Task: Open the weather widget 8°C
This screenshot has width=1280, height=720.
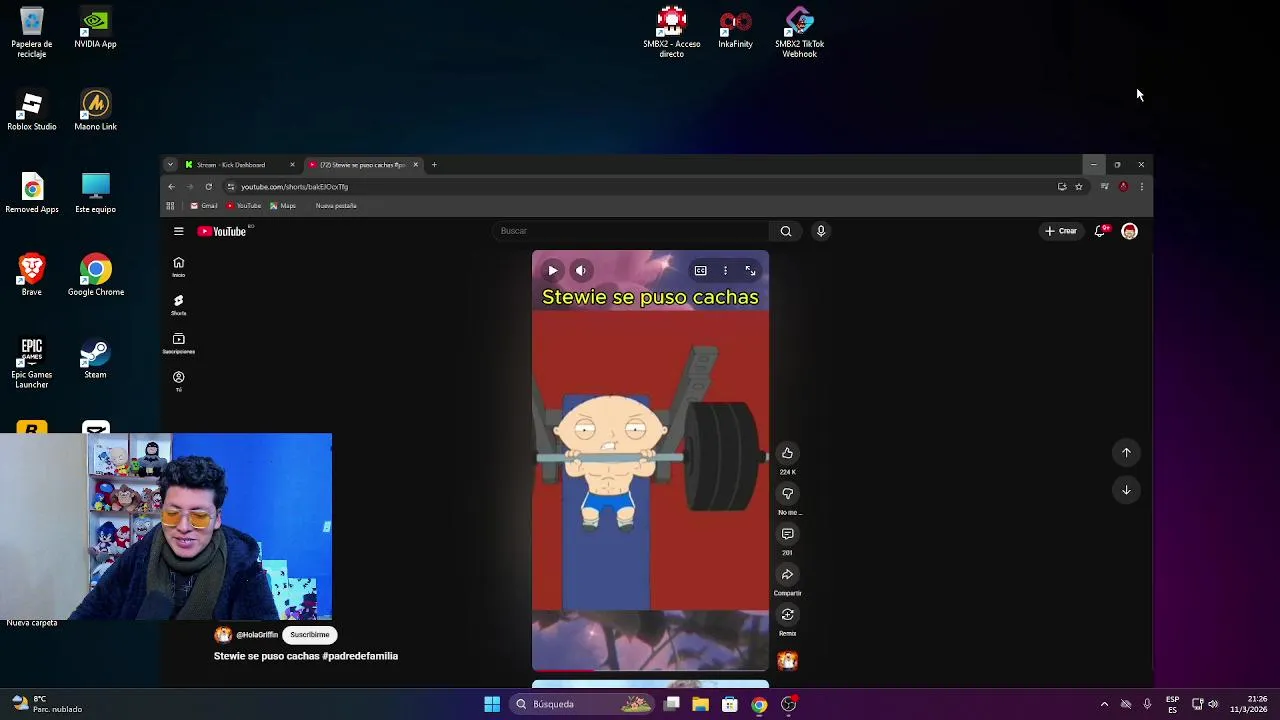Action: click(x=44, y=704)
